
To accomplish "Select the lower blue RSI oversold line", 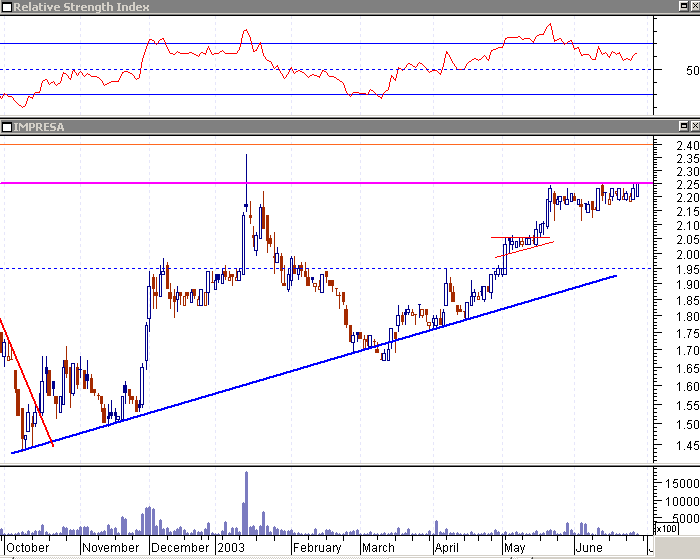I will coord(326,95).
